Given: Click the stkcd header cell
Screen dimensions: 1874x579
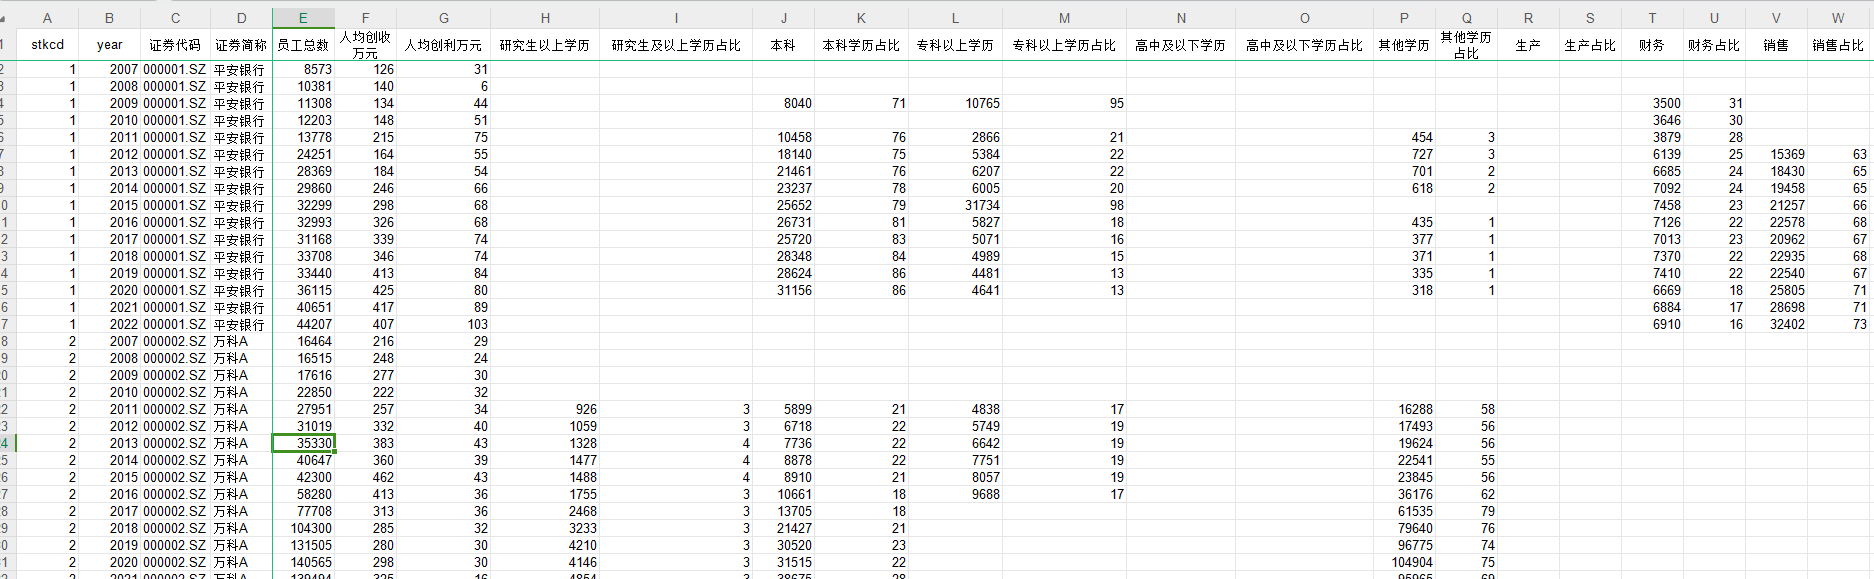Looking at the screenshot, I should pos(47,45).
